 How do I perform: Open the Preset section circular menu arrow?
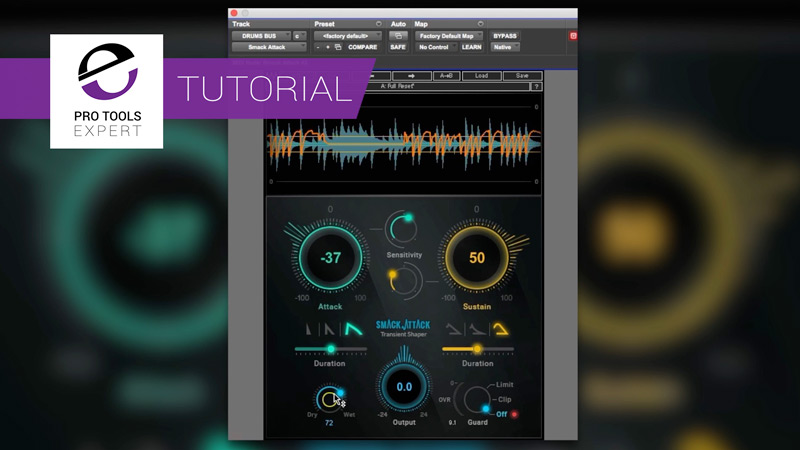pos(379,24)
